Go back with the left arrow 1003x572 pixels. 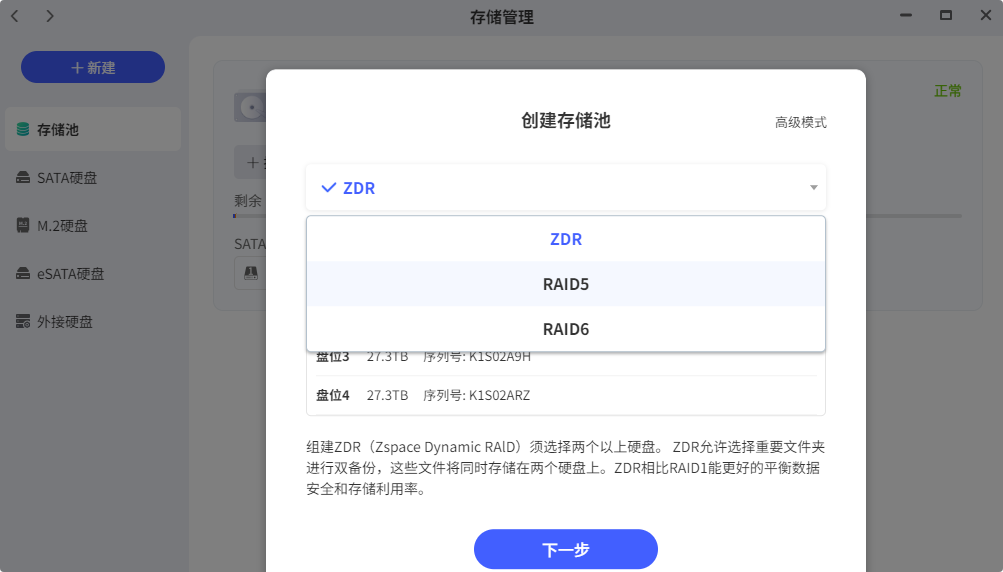click(x=15, y=16)
